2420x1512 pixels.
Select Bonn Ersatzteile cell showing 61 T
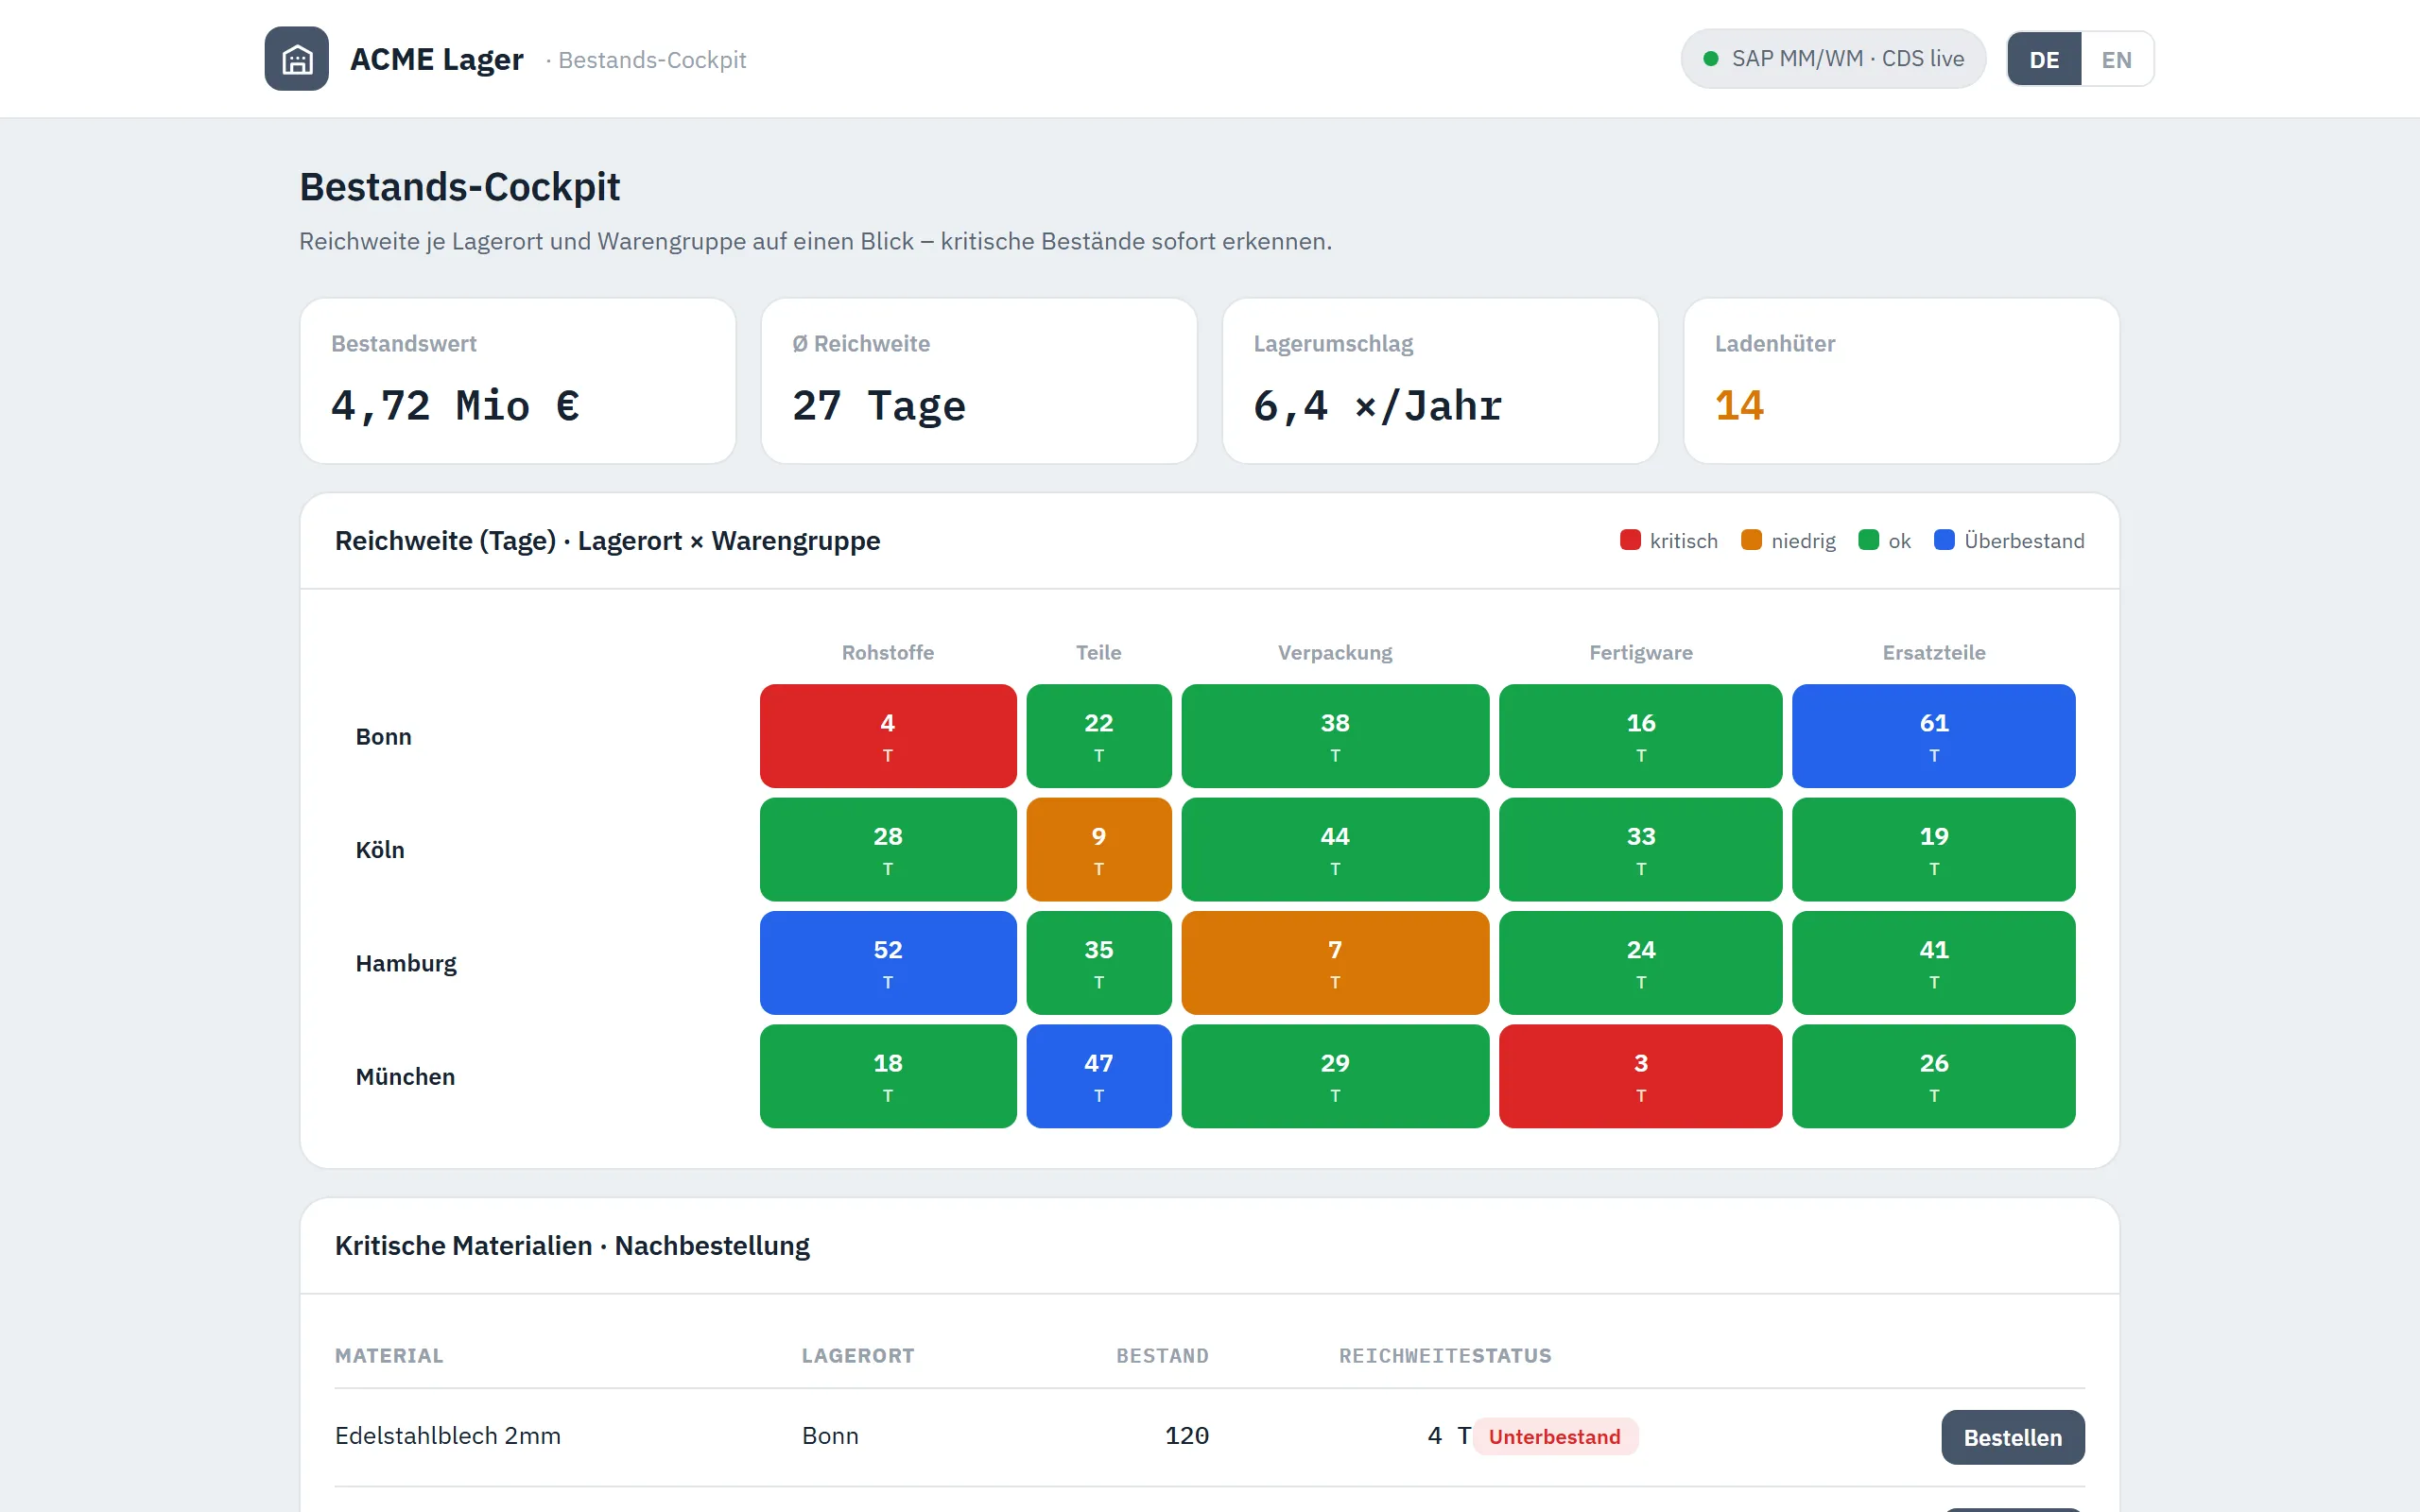click(1934, 736)
